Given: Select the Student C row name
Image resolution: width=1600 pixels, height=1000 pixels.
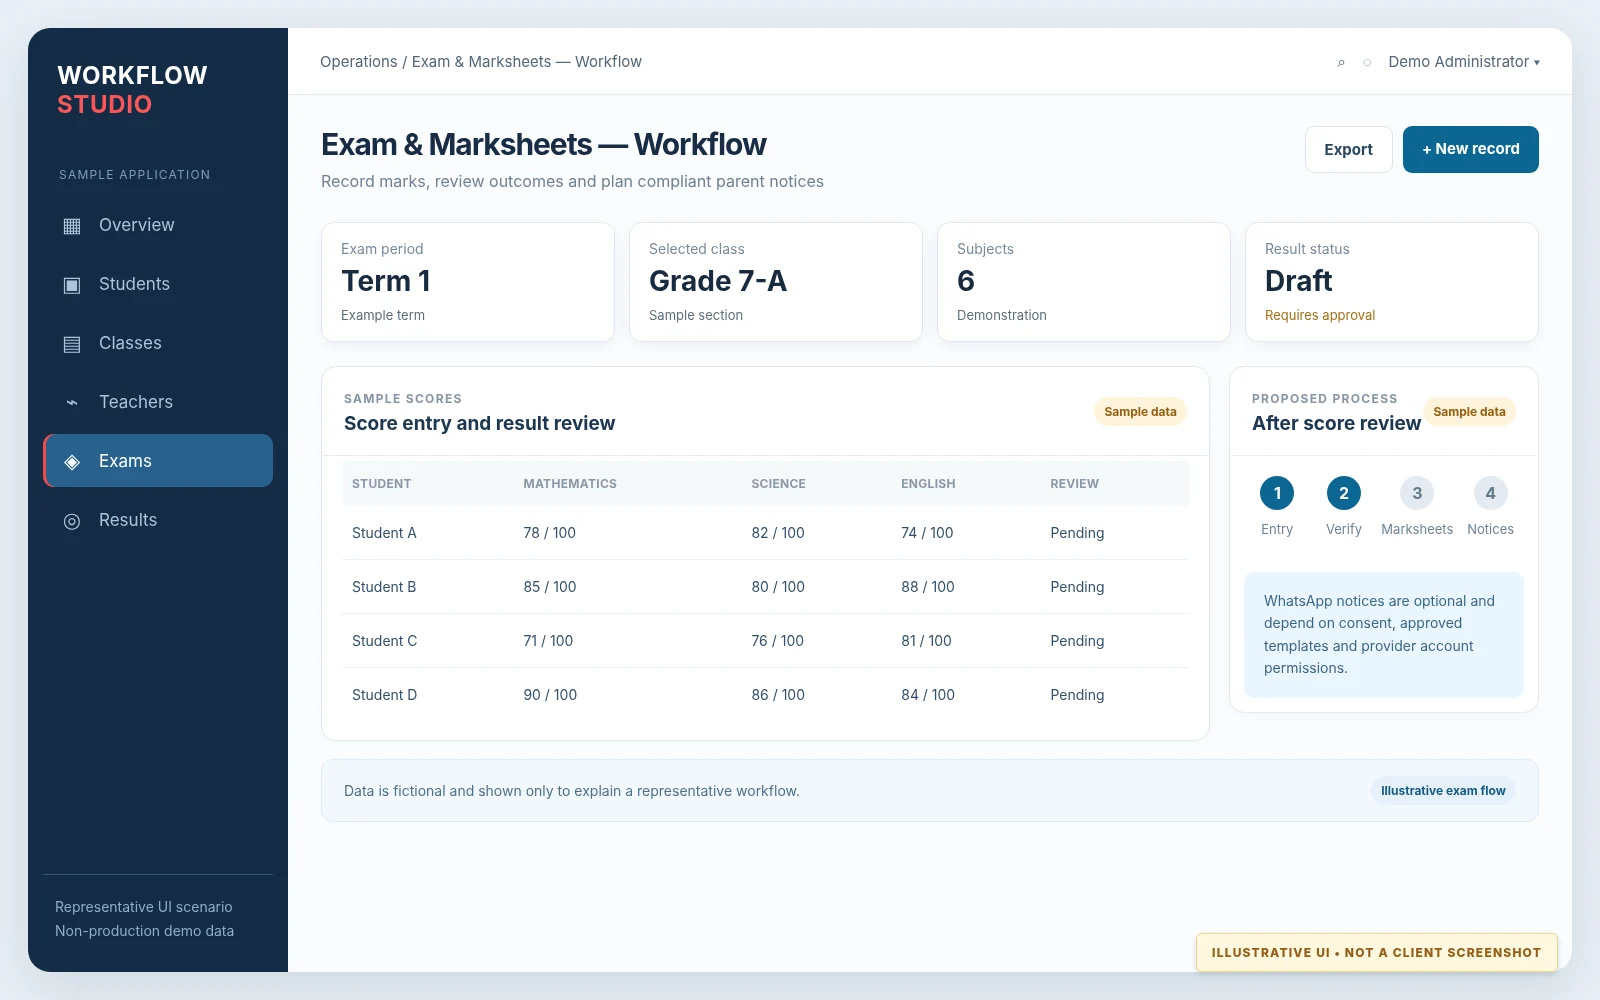Looking at the screenshot, I should pyautogui.click(x=384, y=641).
